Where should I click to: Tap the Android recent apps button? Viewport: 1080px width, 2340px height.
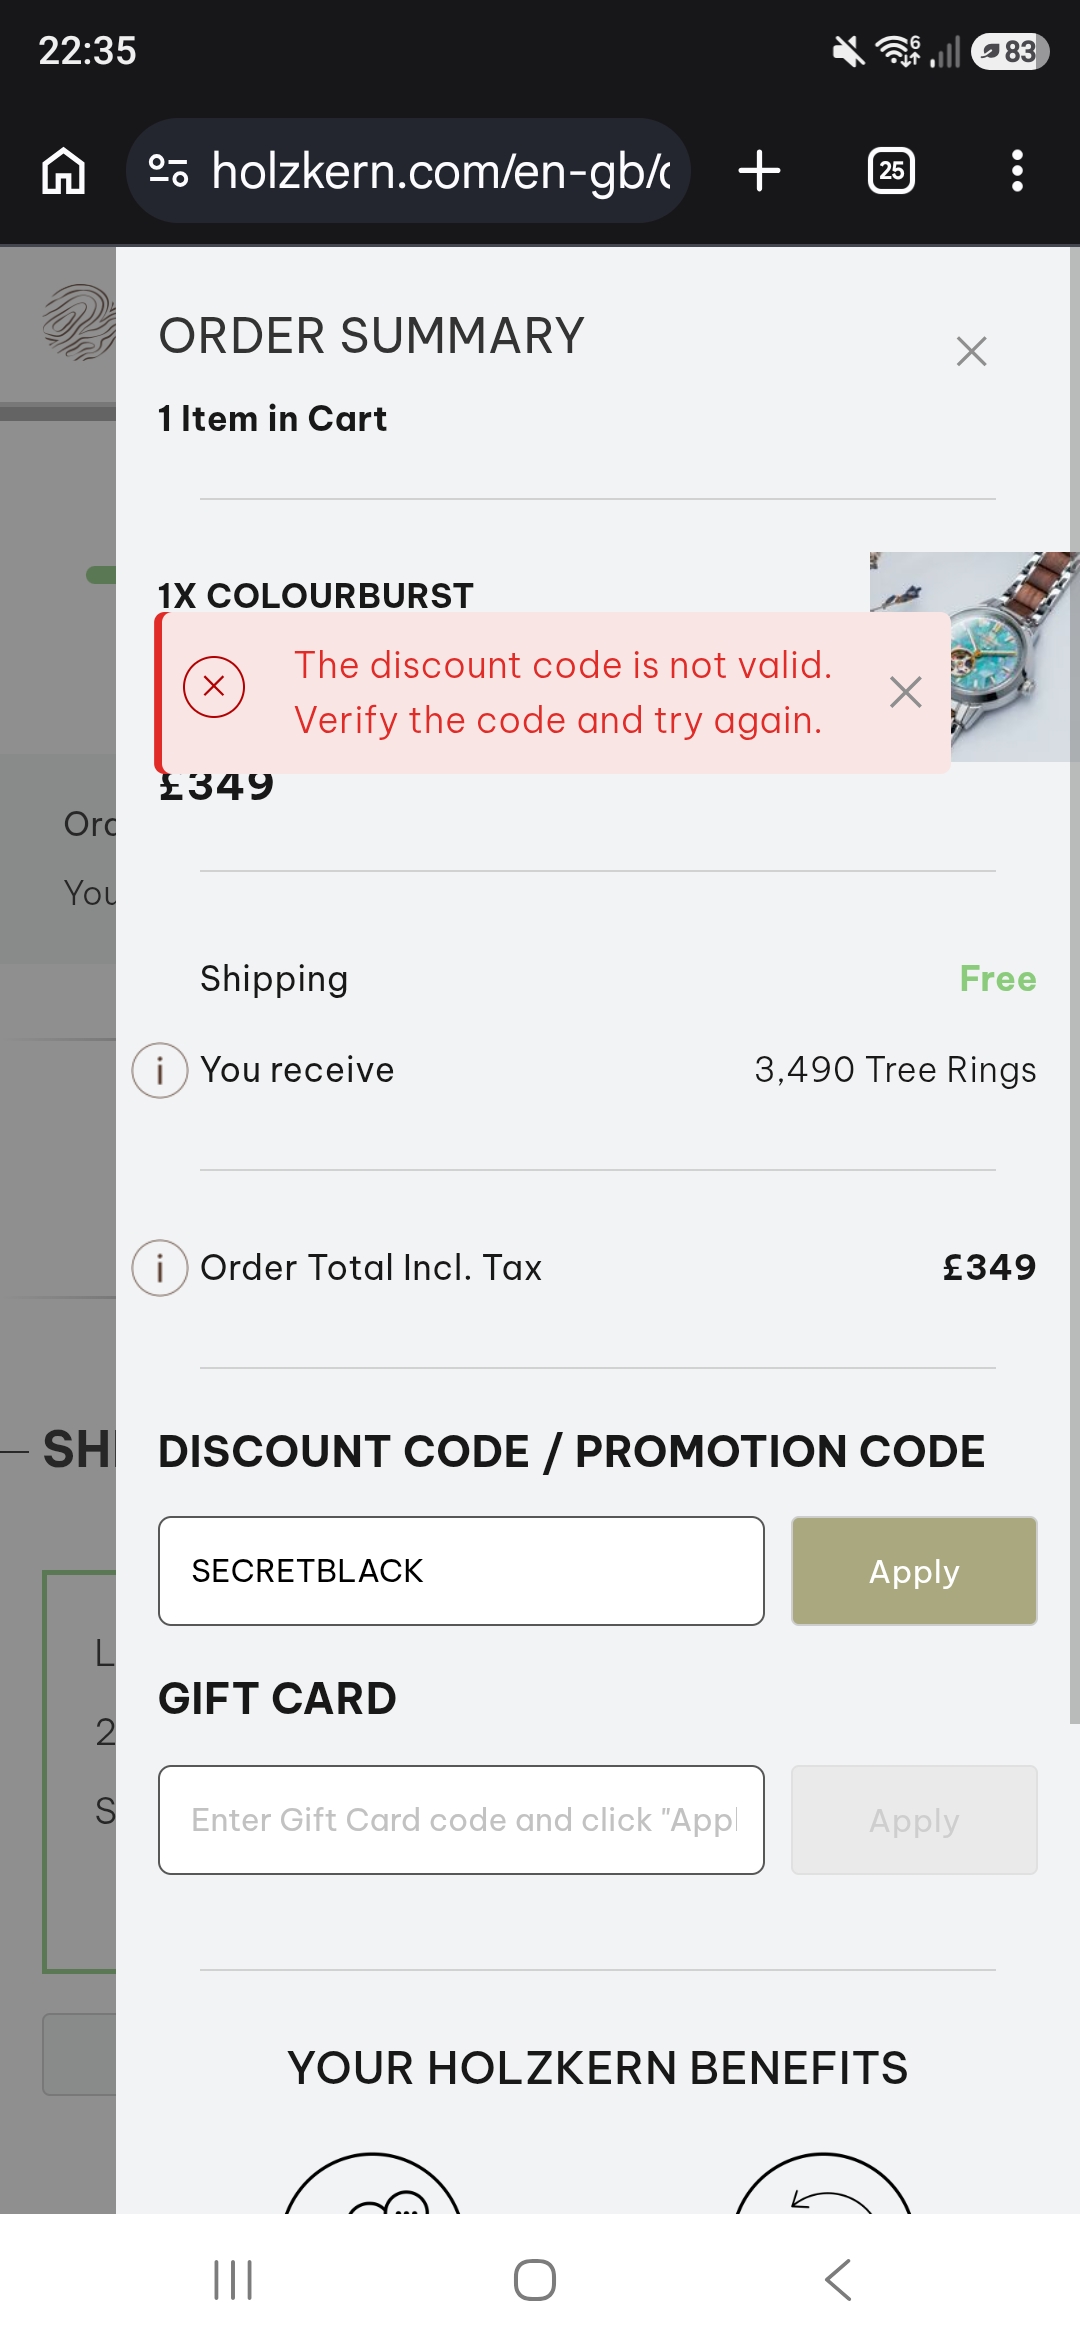click(x=233, y=2280)
